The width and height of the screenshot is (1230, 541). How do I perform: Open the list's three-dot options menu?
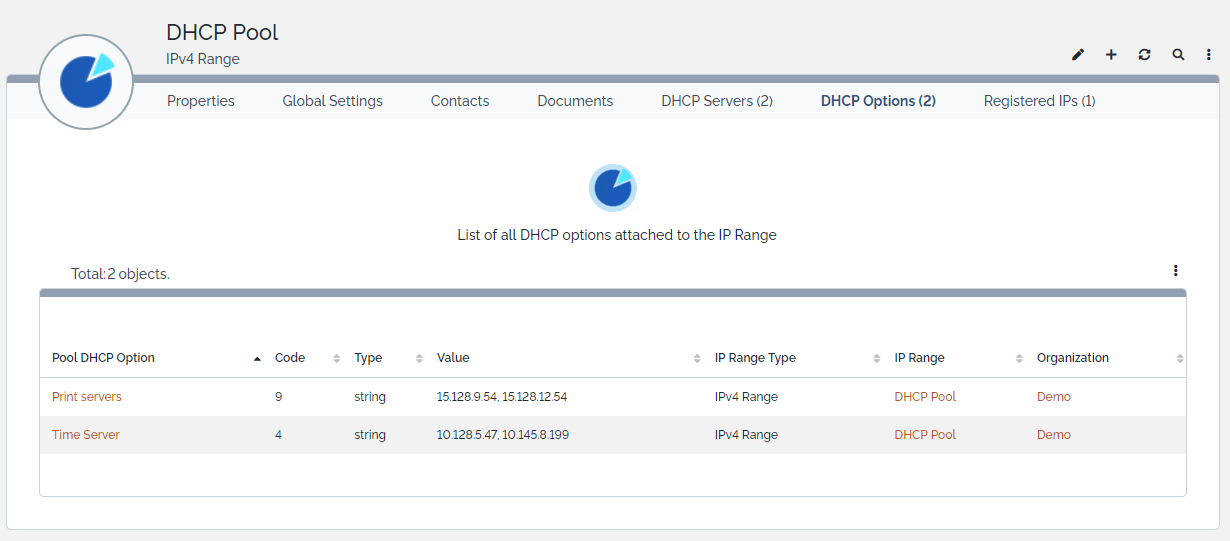(x=1176, y=270)
